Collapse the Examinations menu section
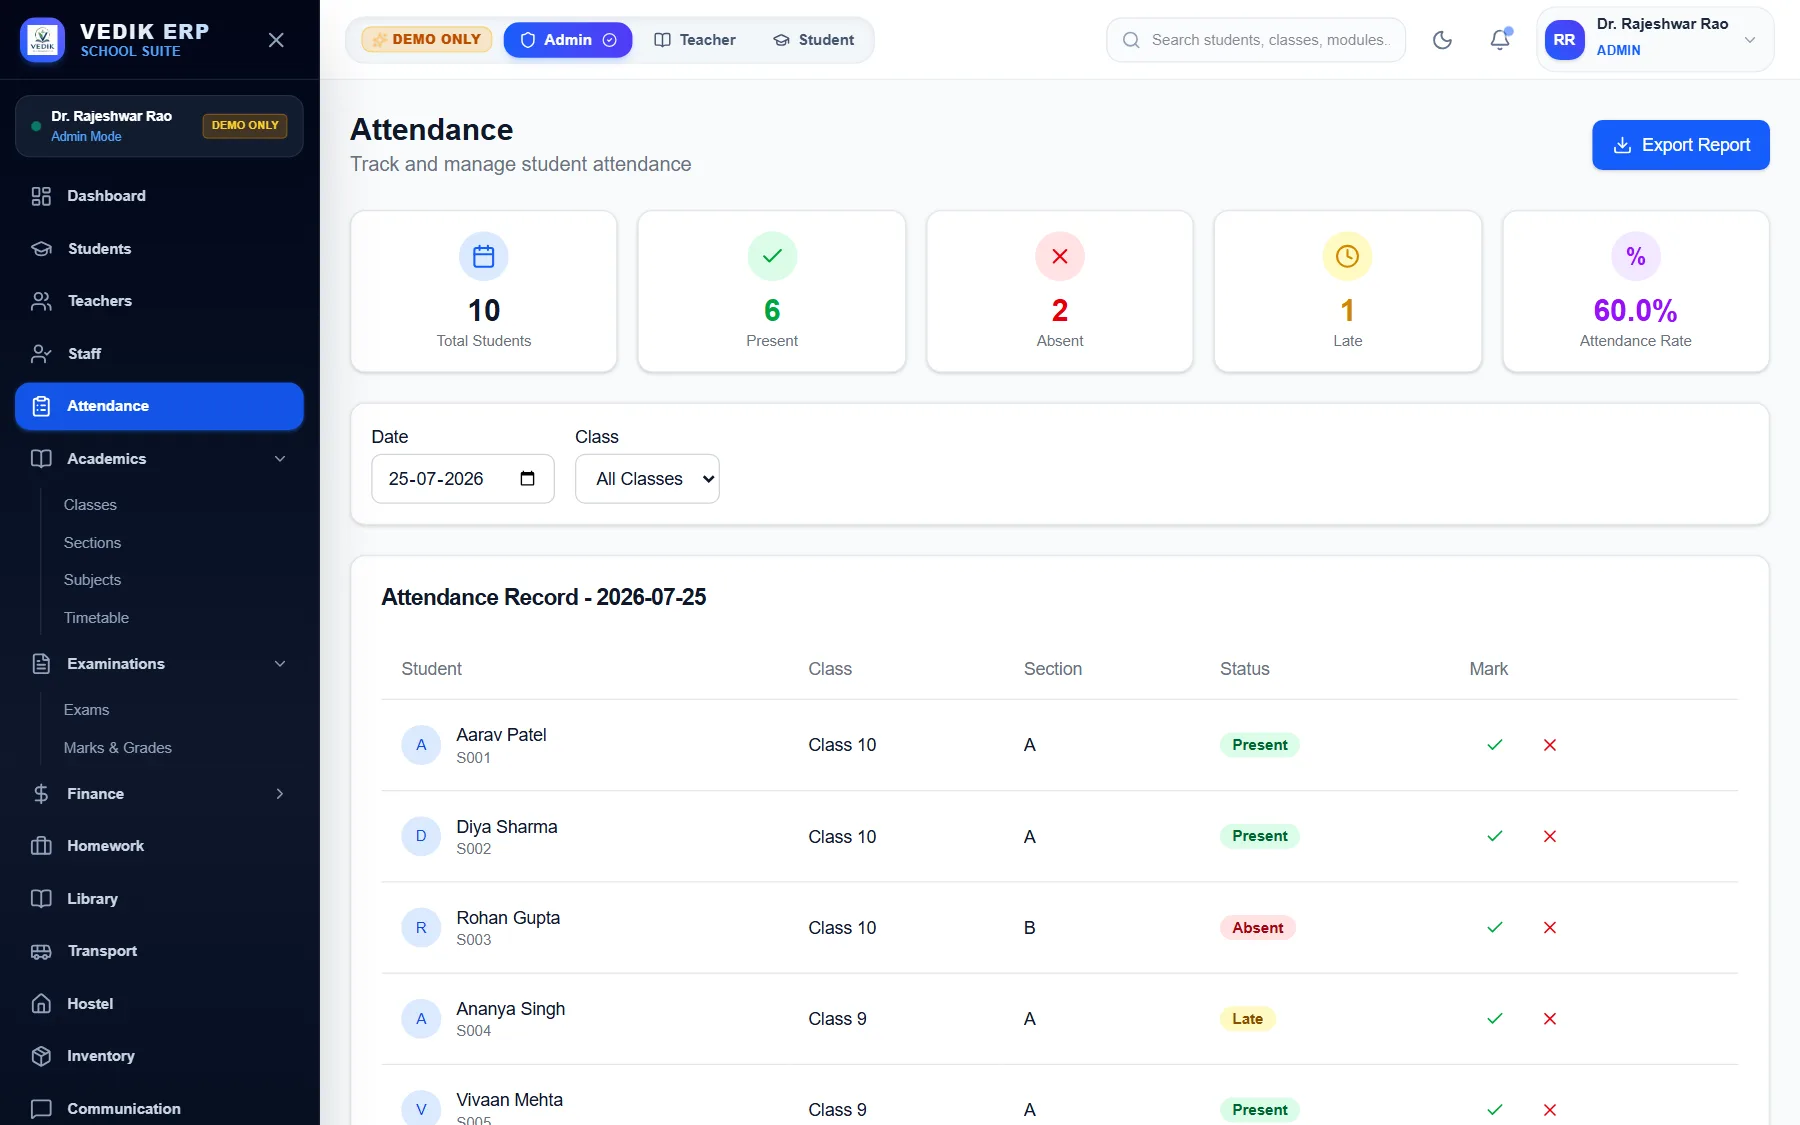Image resolution: width=1800 pixels, height=1125 pixels. click(280, 664)
